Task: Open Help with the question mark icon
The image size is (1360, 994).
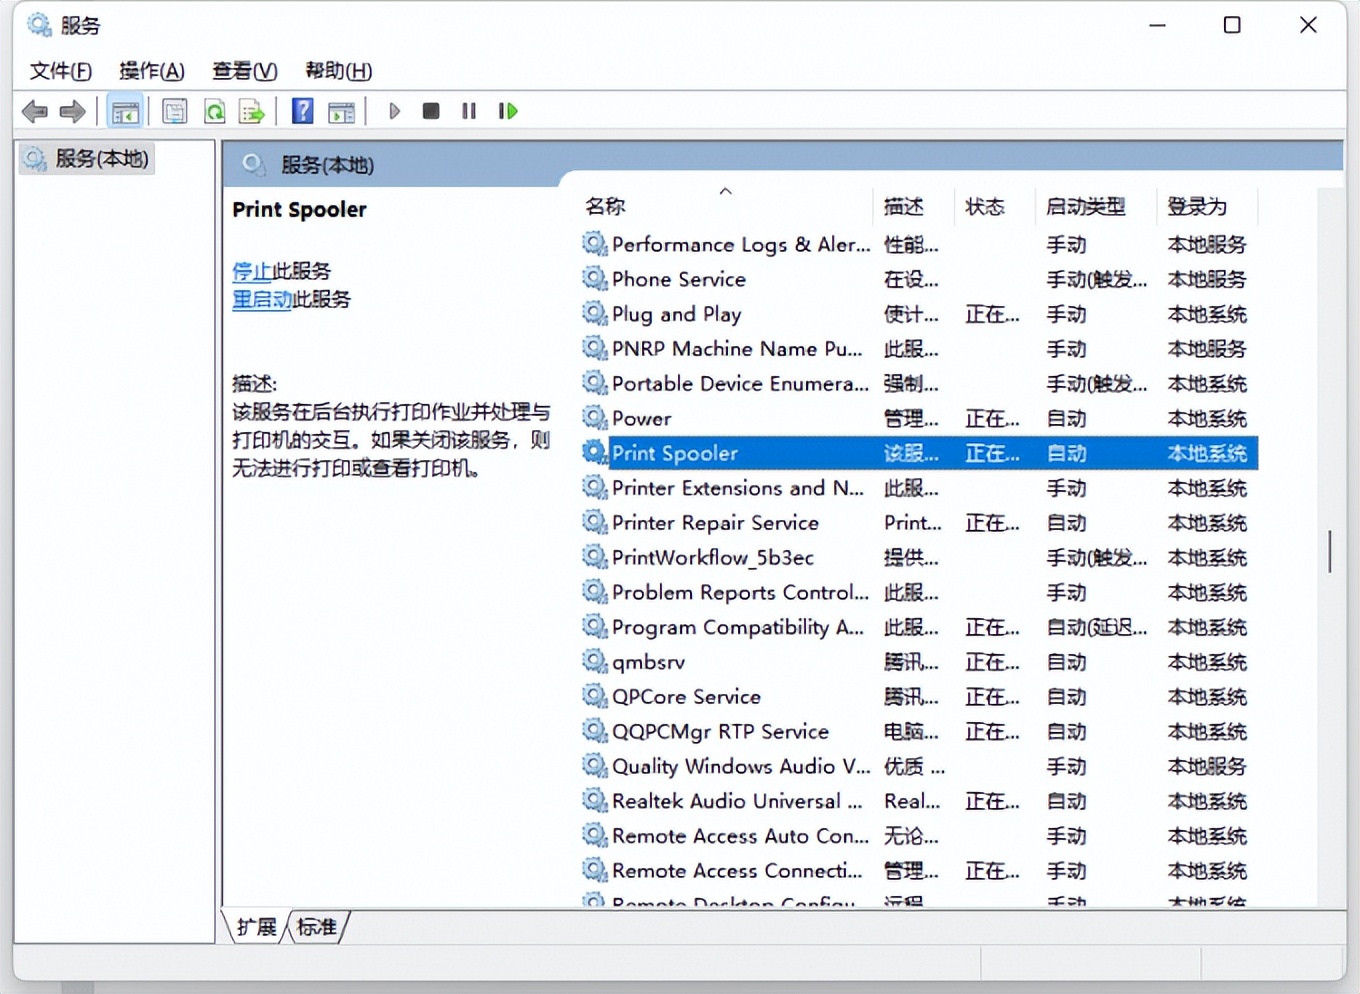Action: click(x=302, y=110)
